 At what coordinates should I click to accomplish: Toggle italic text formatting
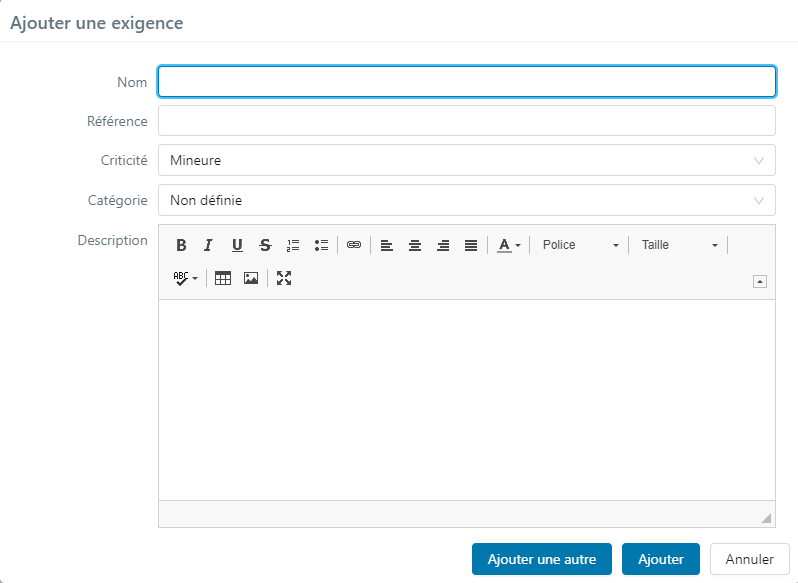209,245
